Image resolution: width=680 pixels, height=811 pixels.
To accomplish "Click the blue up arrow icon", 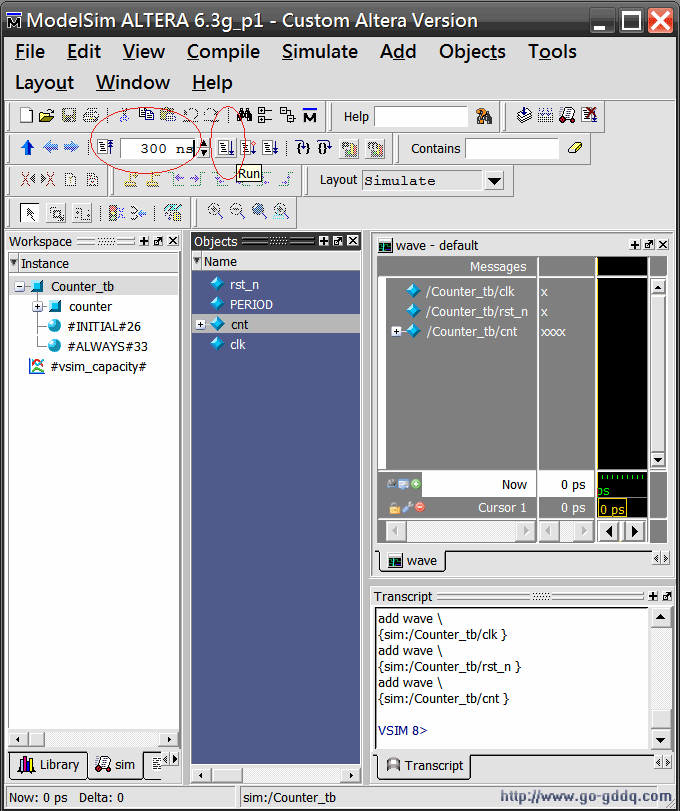I will click(x=27, y=148).
